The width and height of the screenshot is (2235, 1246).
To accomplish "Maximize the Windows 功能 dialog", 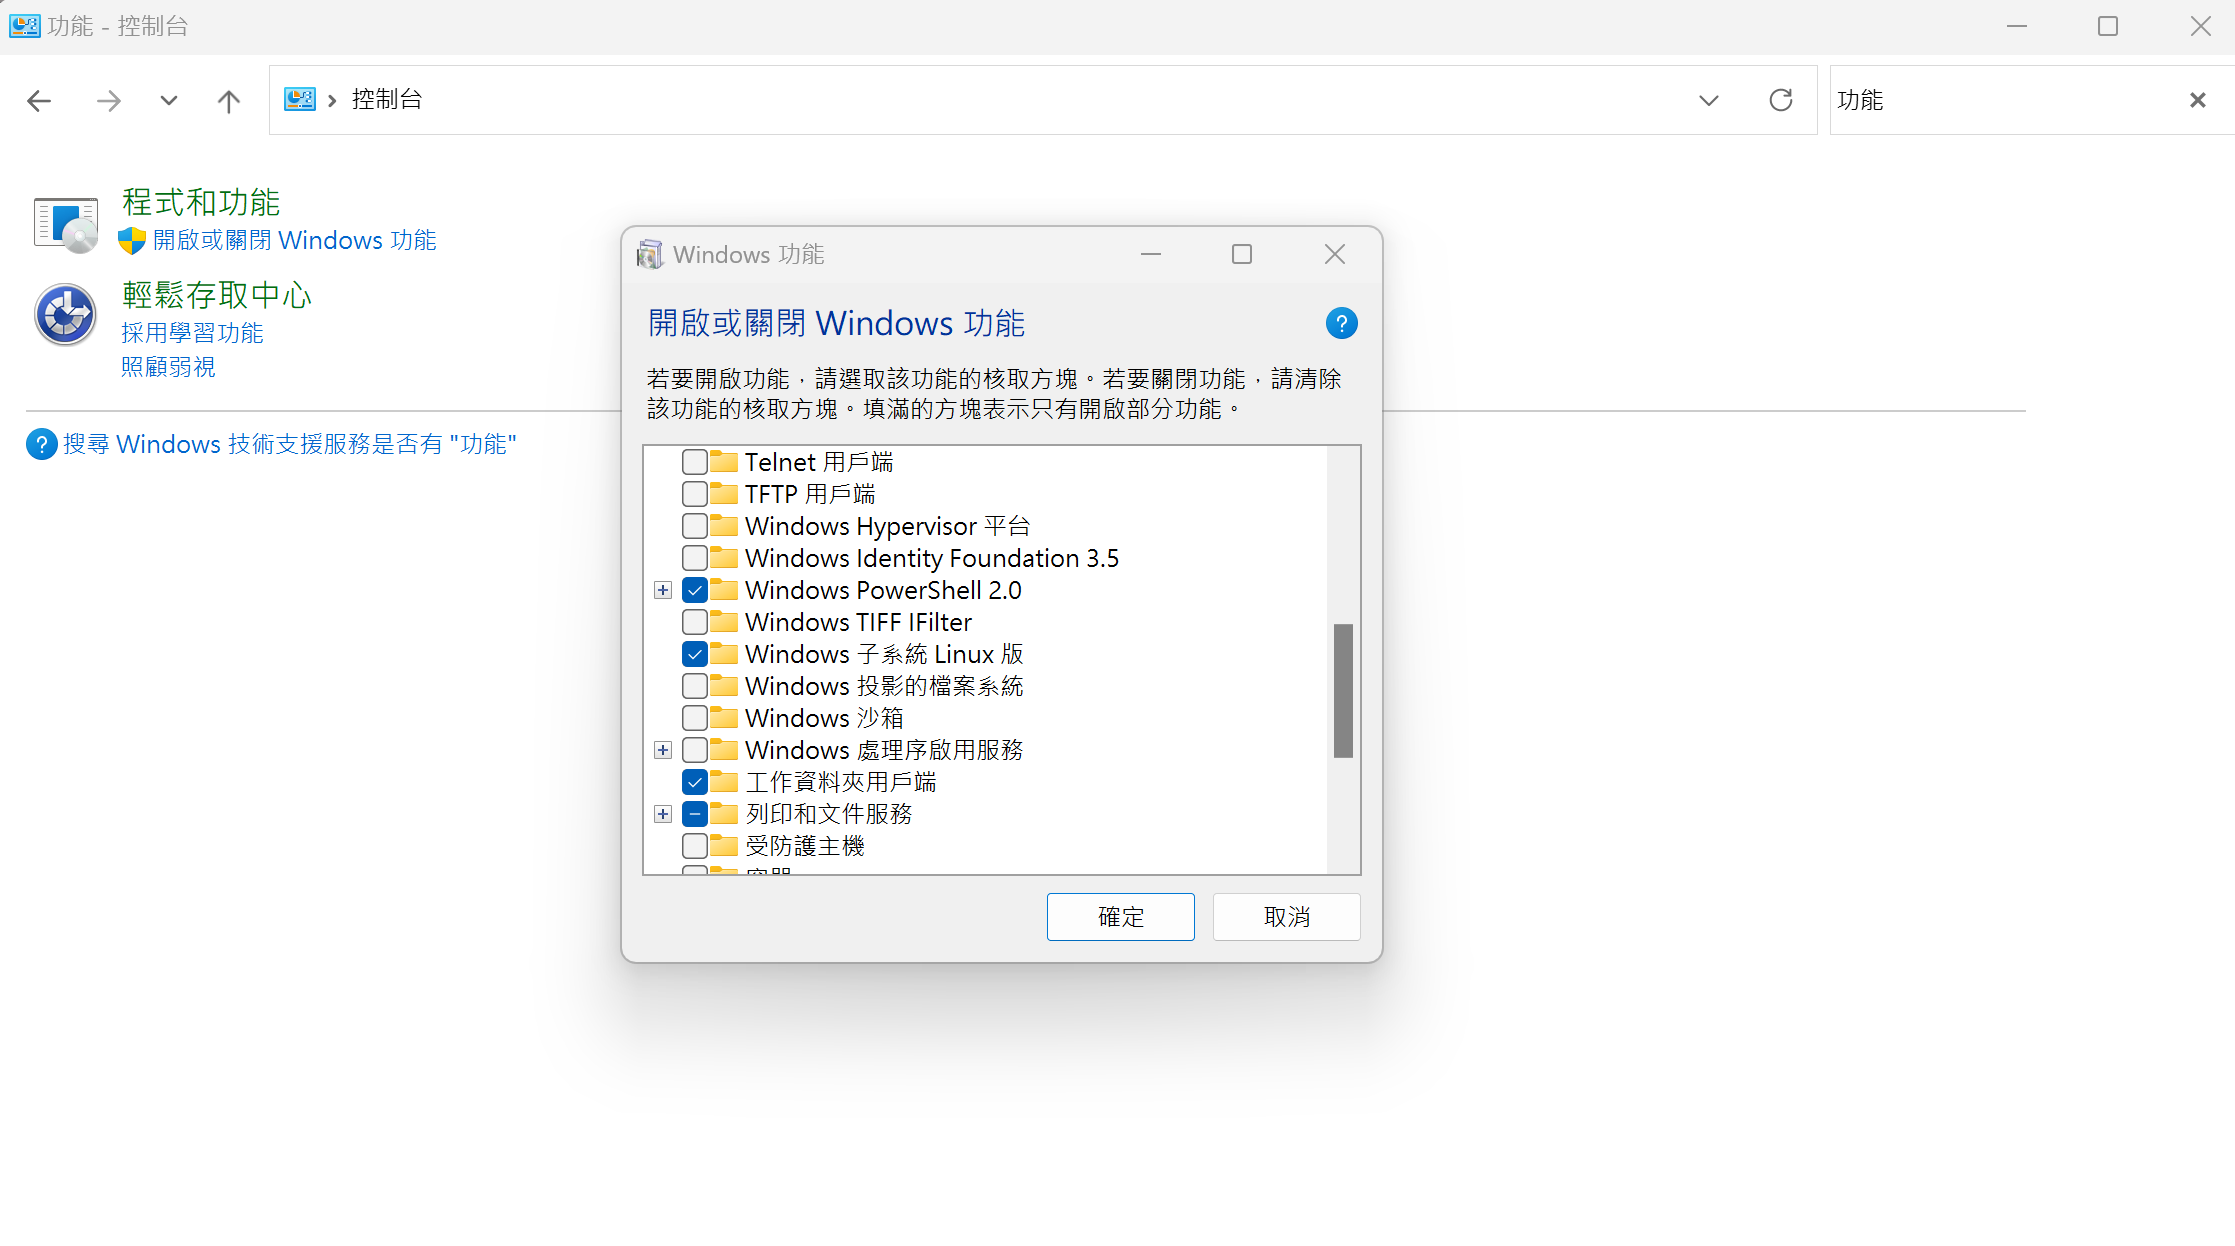I will coord(1242,254).
